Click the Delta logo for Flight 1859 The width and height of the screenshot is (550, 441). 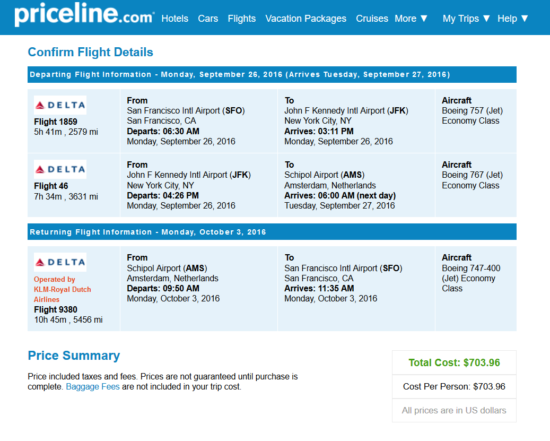coord(60,105)
